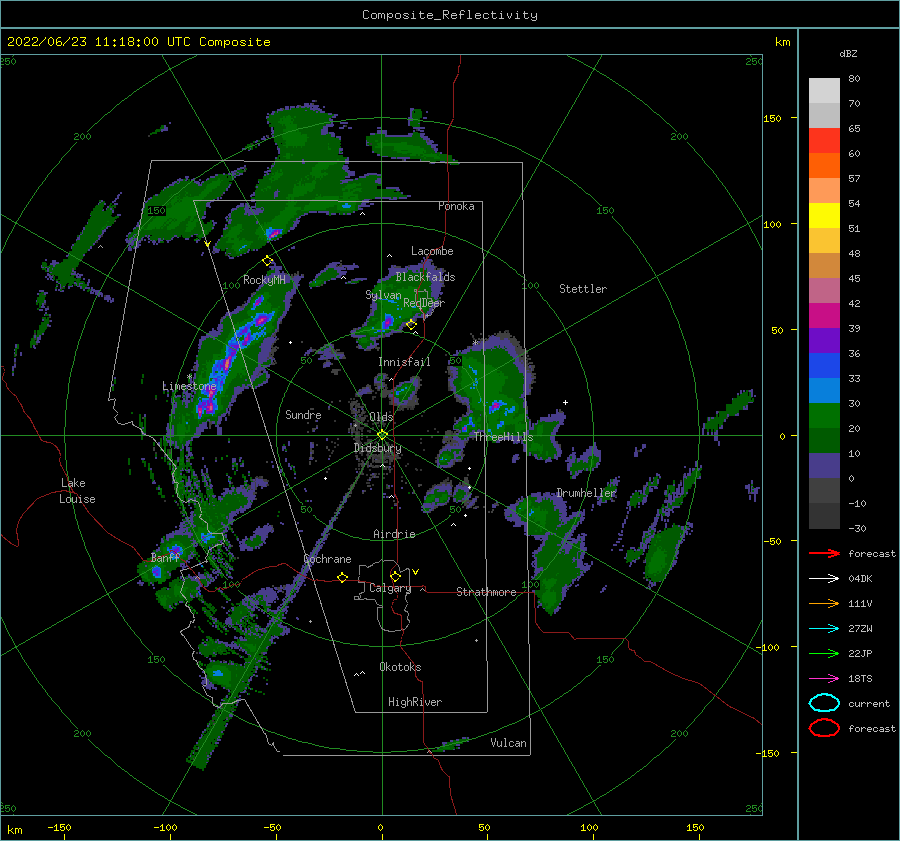
Task: Click the Sylvan label
Action: click(x=383, y=295)
